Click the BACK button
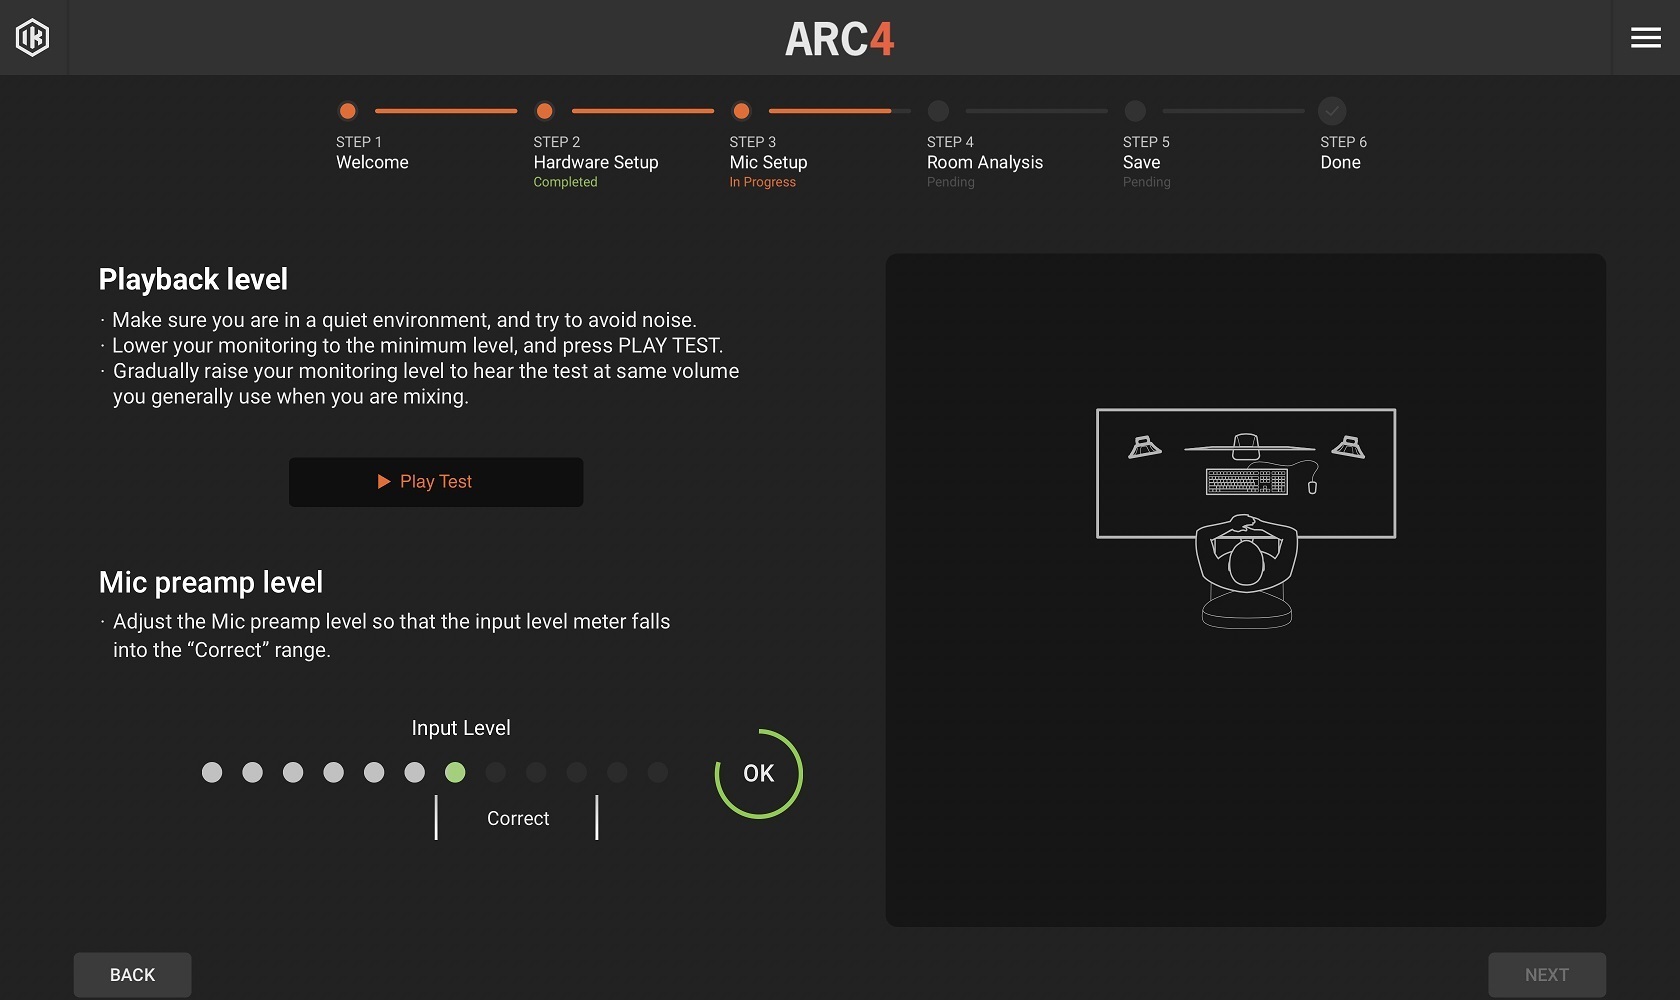 pos(132,975)
